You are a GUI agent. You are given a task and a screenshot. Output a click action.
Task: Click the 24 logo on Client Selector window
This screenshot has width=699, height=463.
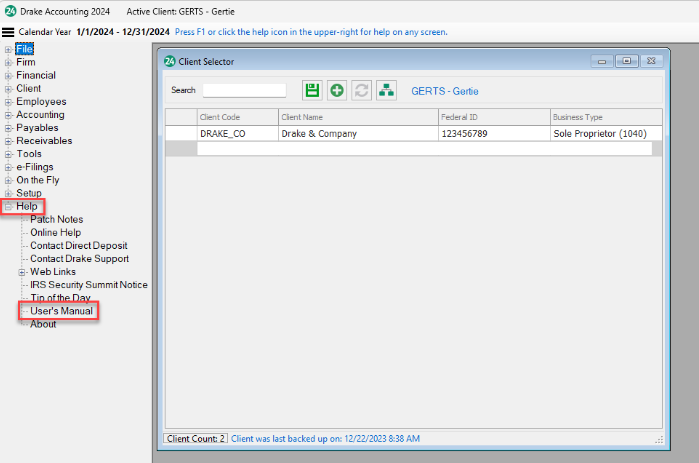[x=169, y=61]
